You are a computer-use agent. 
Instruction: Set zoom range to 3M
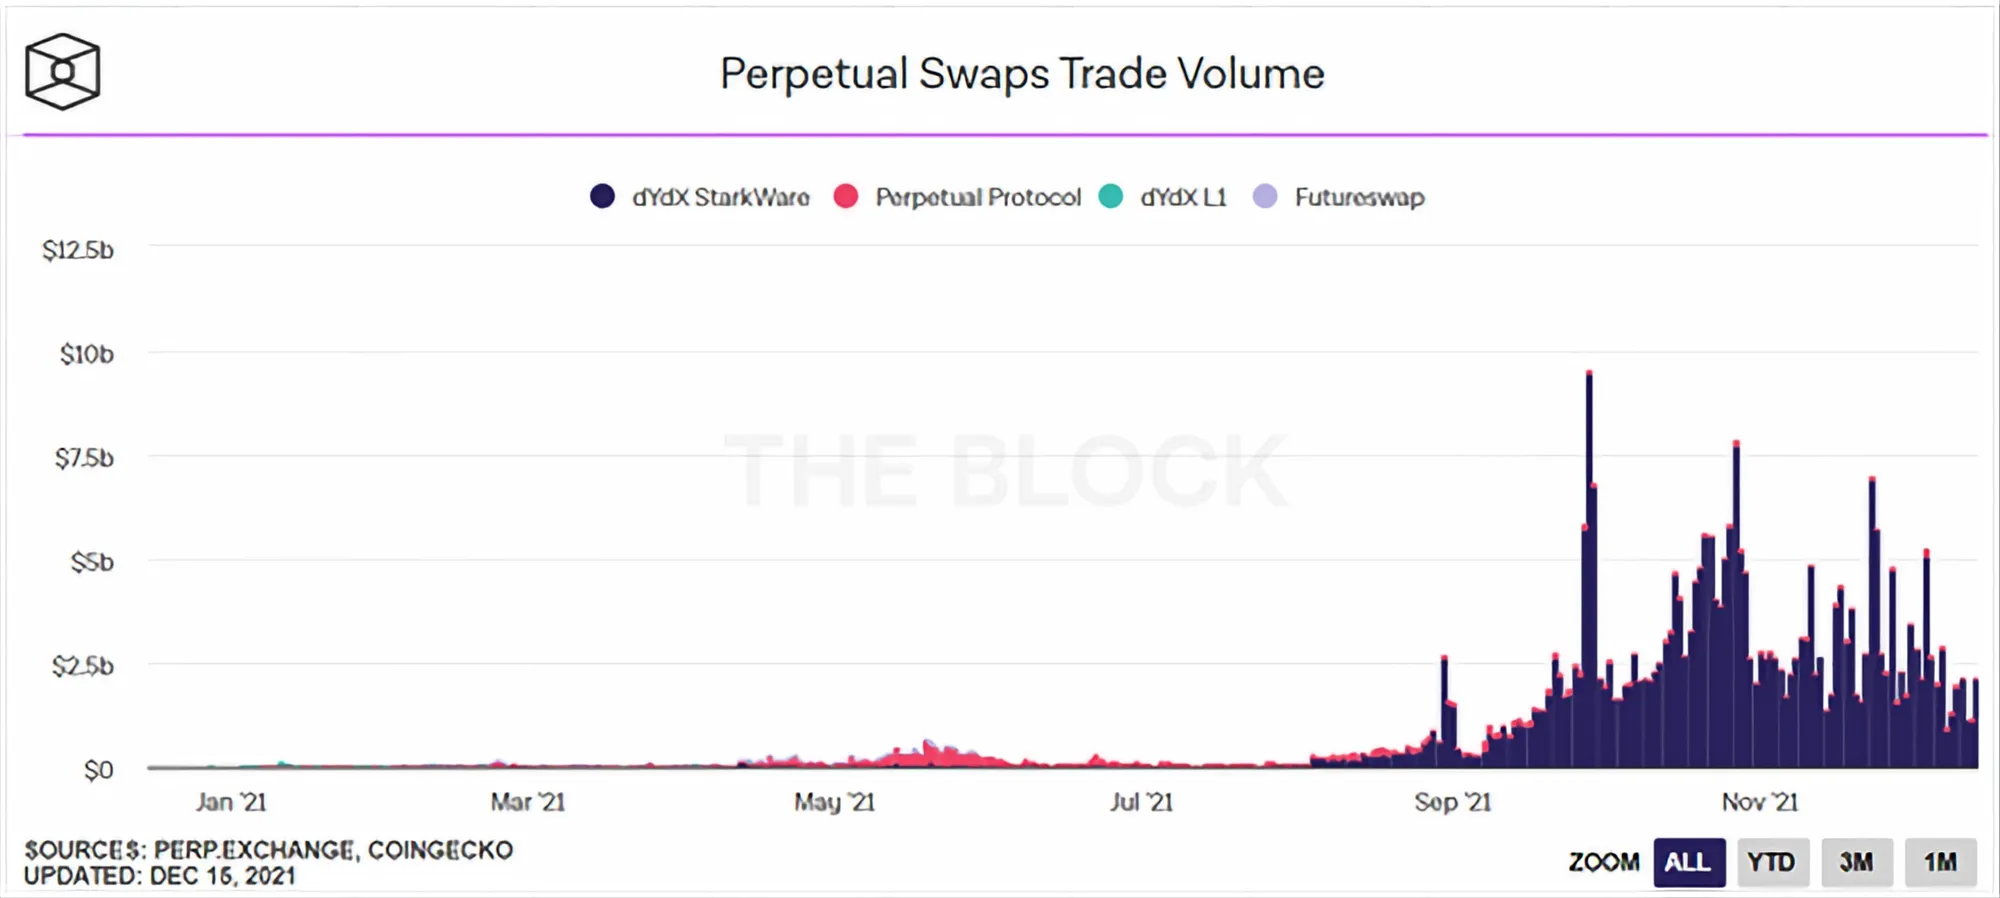pyautogui.click(x=1856, y=862)
